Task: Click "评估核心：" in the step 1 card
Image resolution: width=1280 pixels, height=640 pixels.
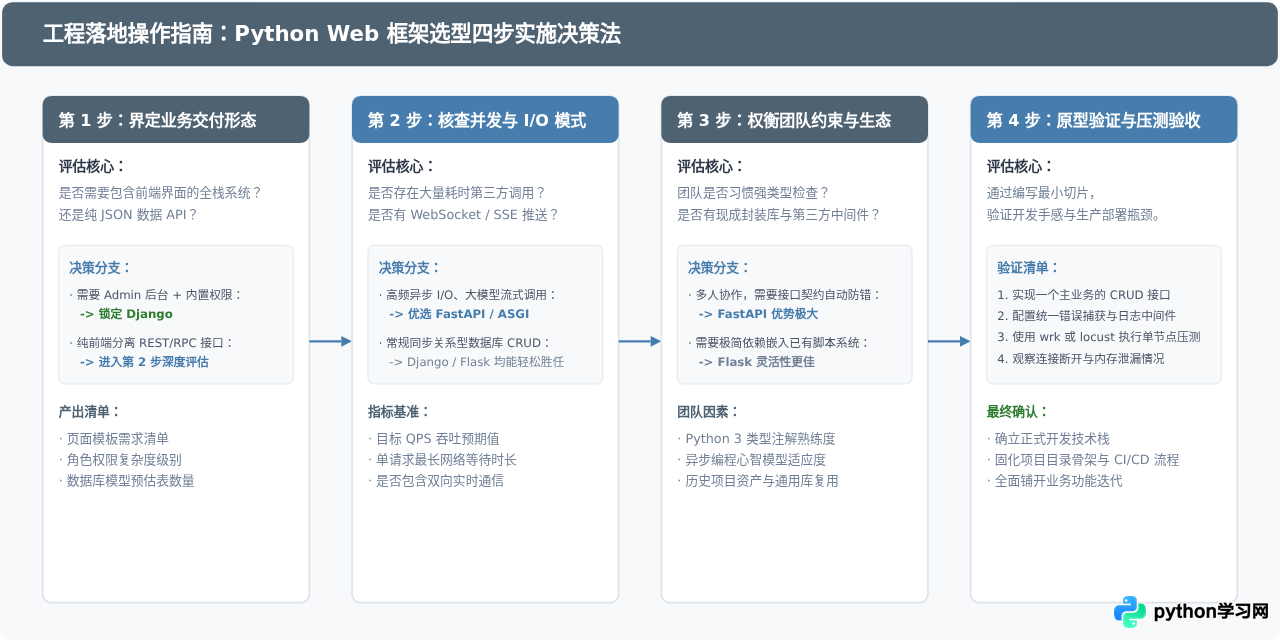Action: (x=92, y=166)
